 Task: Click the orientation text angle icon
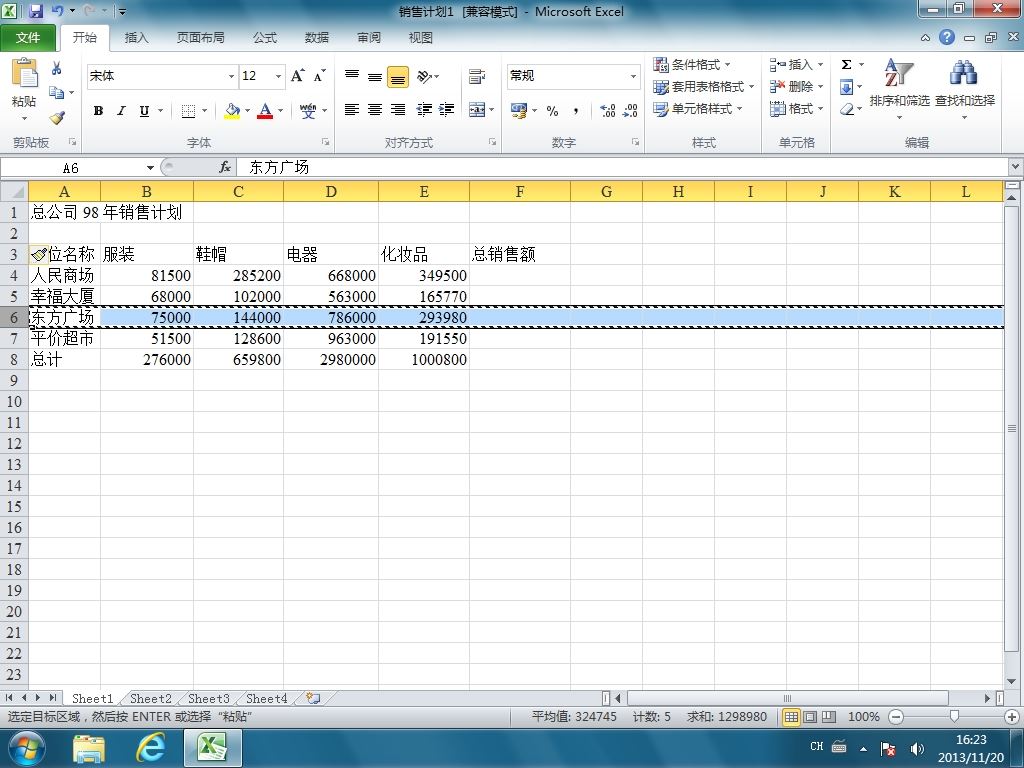point(424,76)
